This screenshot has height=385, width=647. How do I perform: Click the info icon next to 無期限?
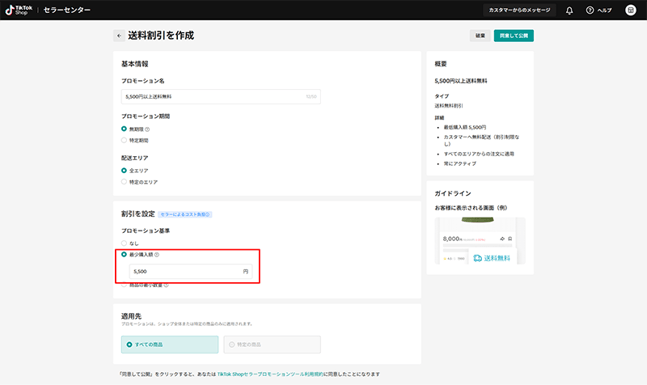click(x=147, y=130)
